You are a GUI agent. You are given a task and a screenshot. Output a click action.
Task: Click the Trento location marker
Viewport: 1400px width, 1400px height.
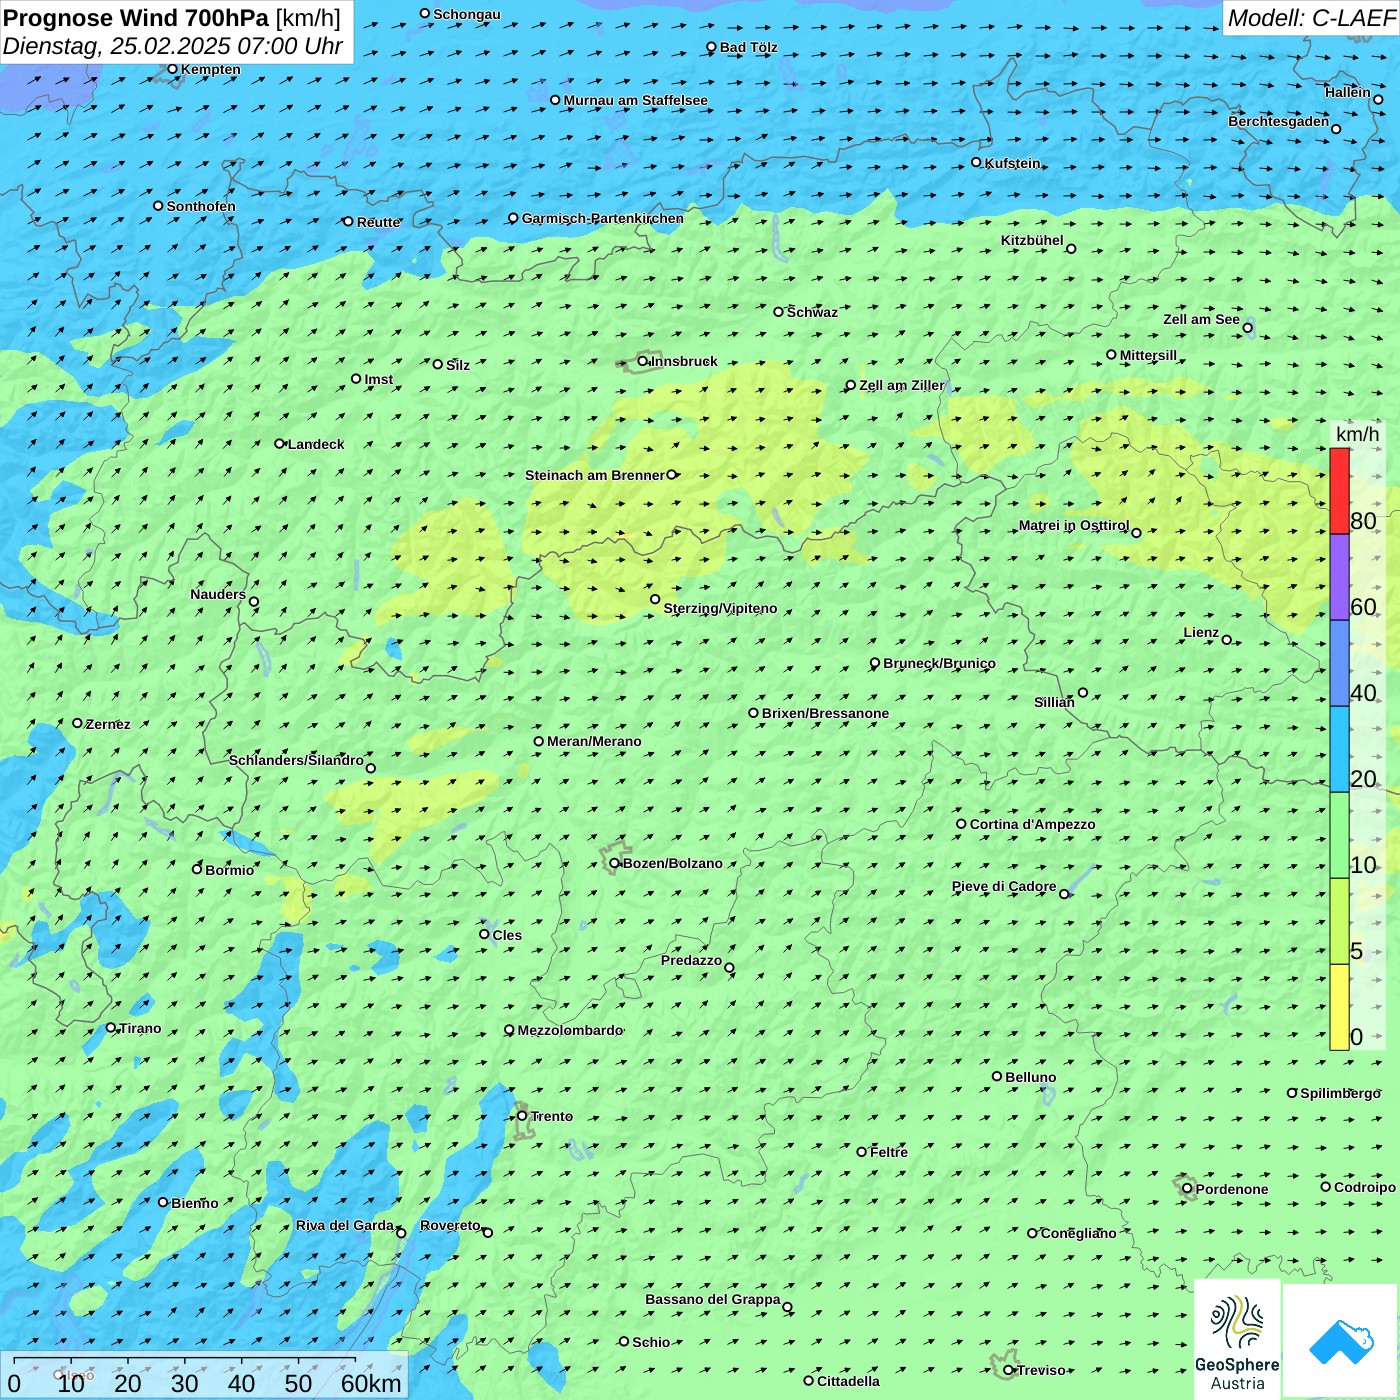click(522, 1116)
